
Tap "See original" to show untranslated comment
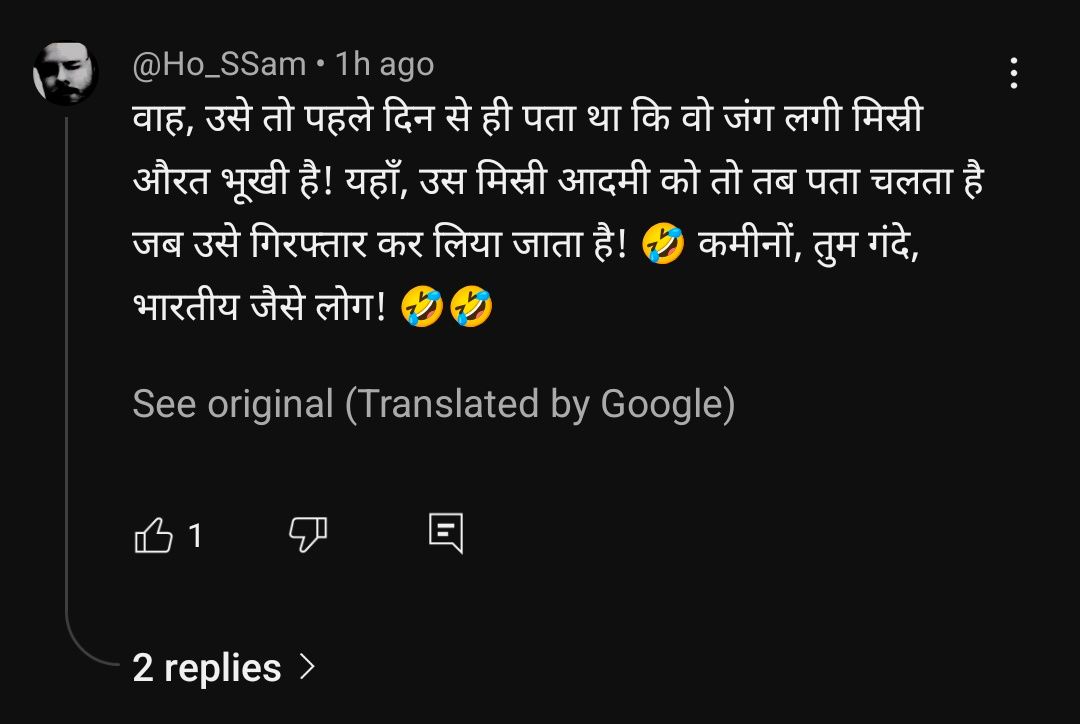(x=233, y=405)
